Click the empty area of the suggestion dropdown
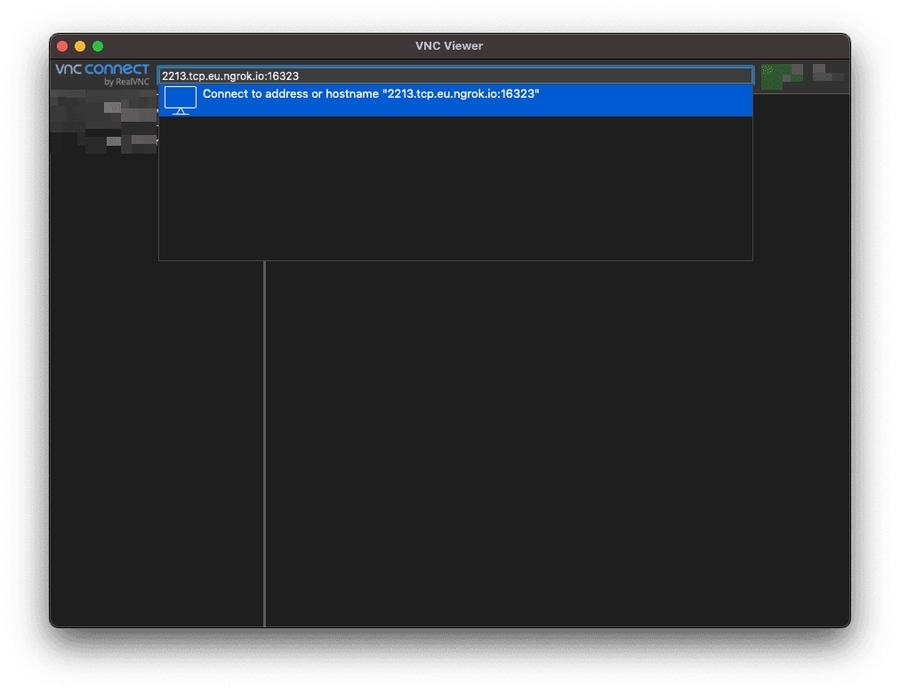The image size is (900, 693). coord(454,190)
